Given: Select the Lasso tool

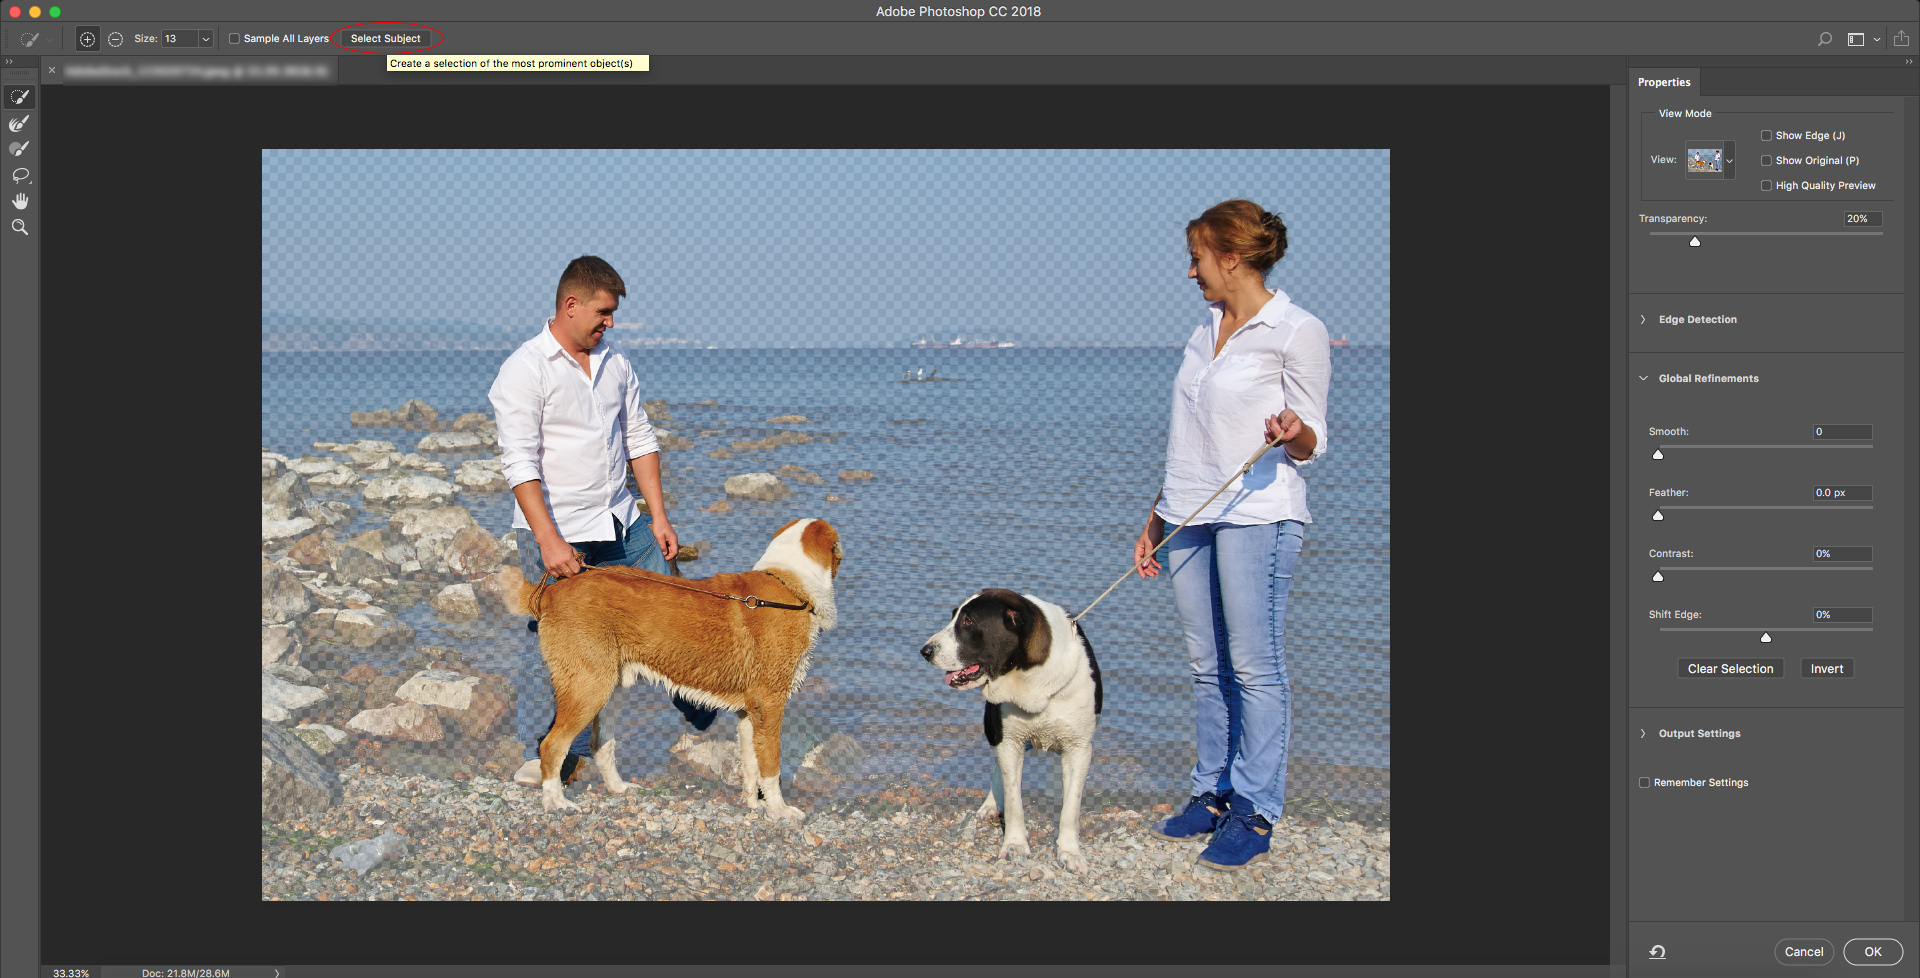Looking at the screenshot, I should (x=20, y=175).
